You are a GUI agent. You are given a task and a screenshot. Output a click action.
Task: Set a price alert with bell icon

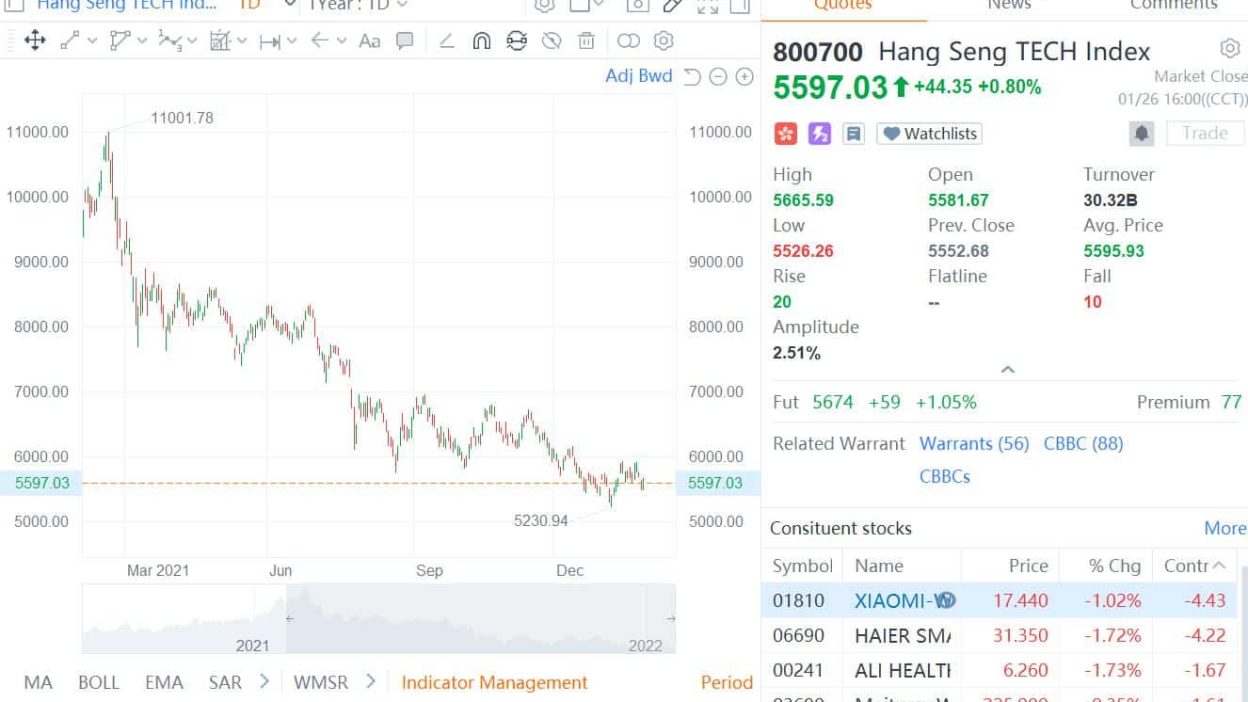(x=1142, y=134)
